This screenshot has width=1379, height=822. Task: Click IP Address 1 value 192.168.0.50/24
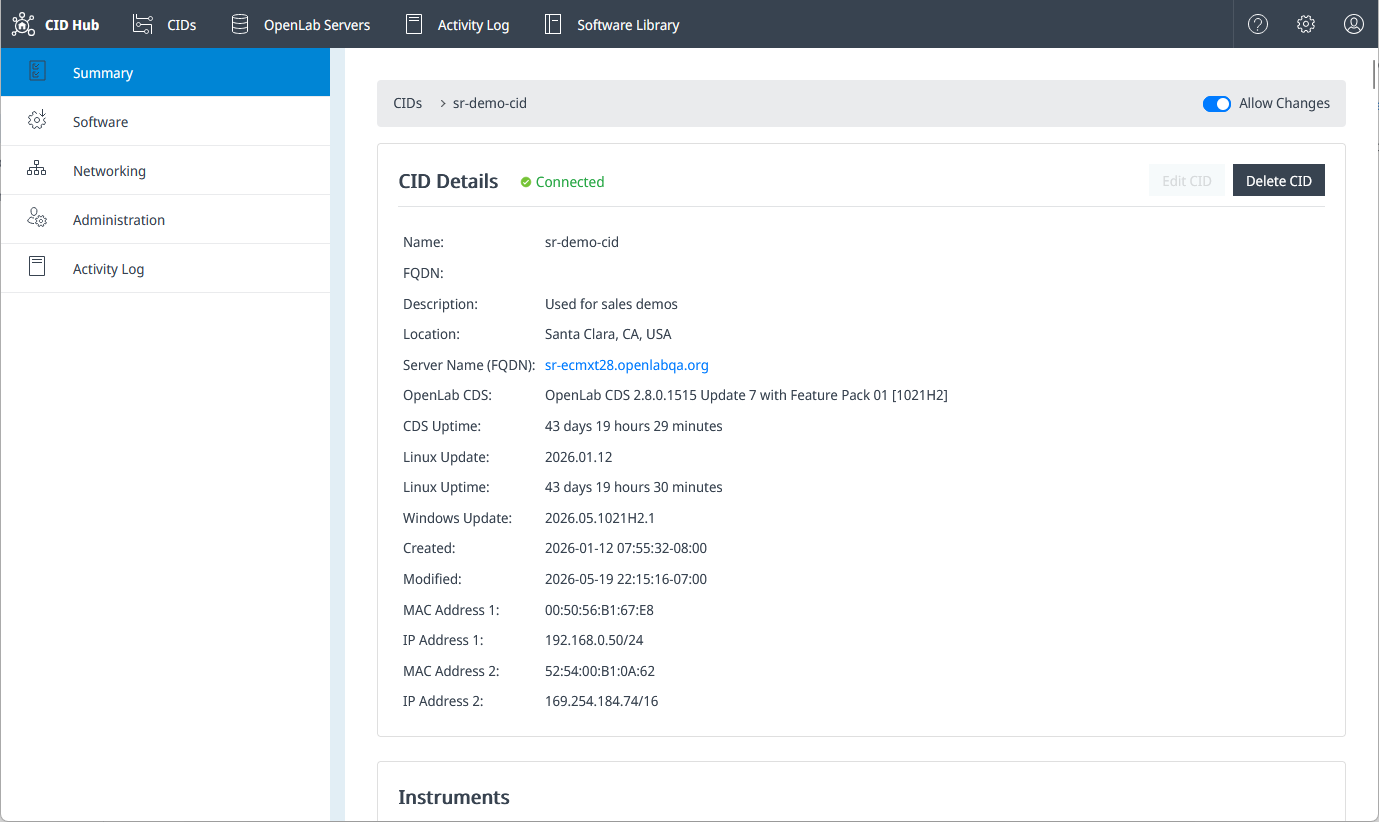coord(594,640)
